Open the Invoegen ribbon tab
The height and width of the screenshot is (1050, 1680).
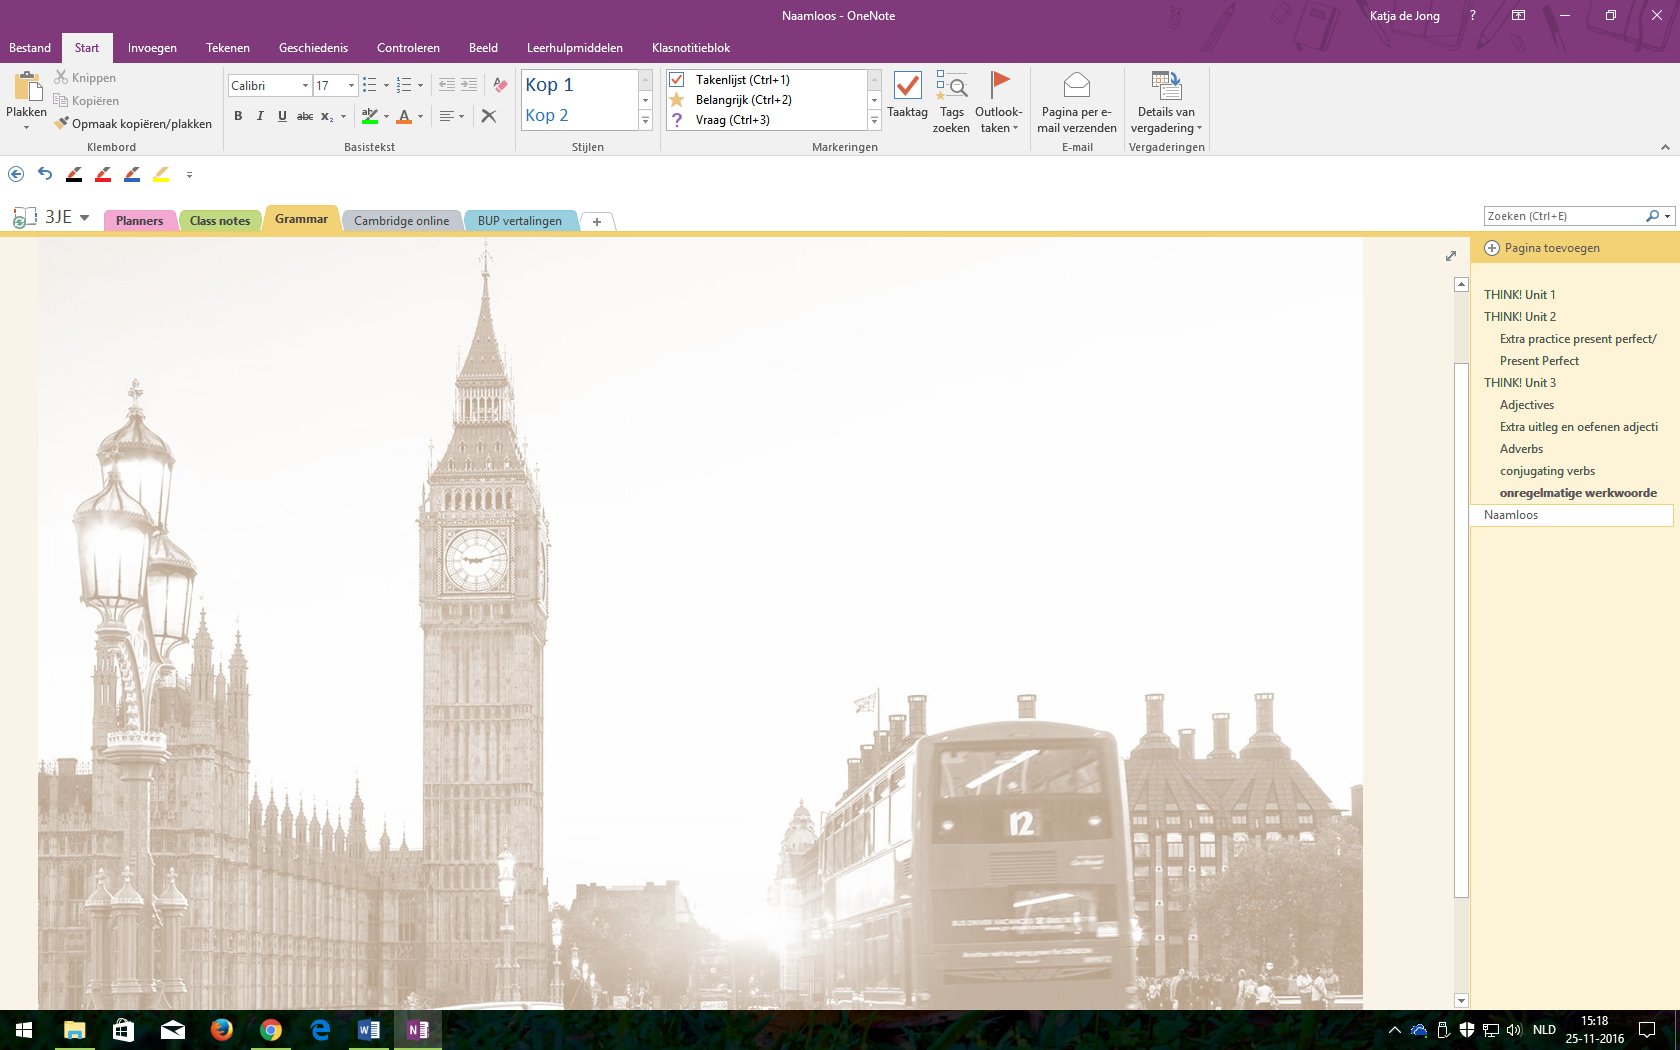(x=152, y=48)
